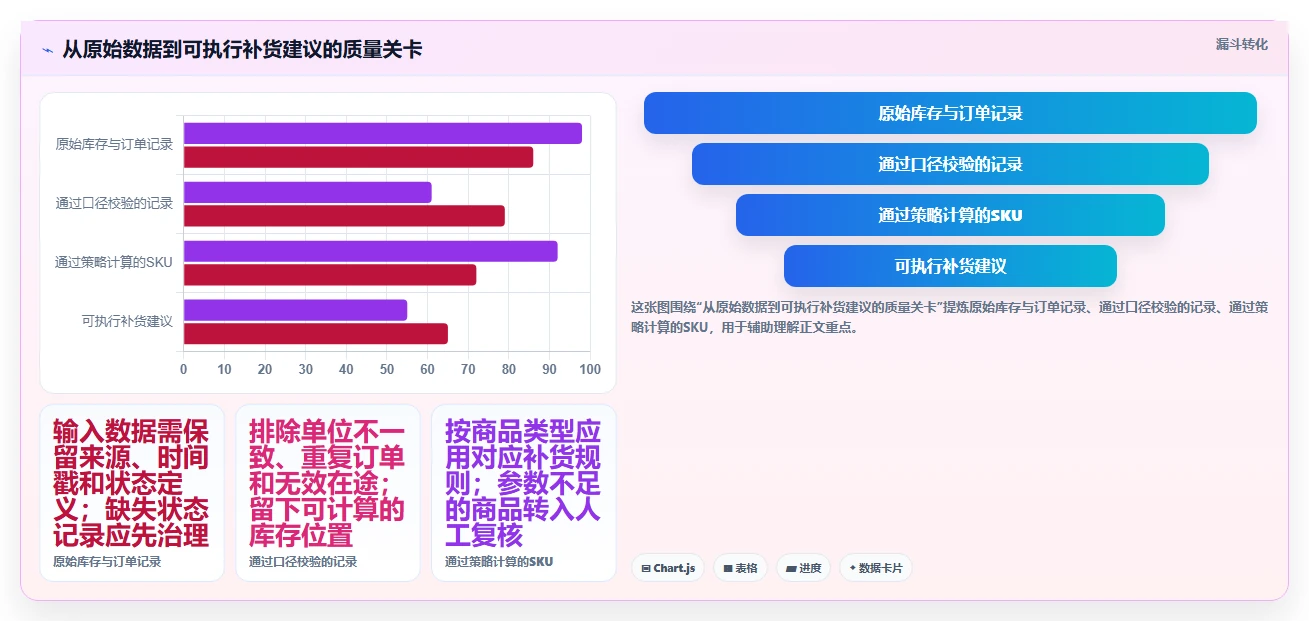The width and height of the screenshot is (1309, 621).
Task: Click the icon inside the 表格 chip
Action: [727, 568]
